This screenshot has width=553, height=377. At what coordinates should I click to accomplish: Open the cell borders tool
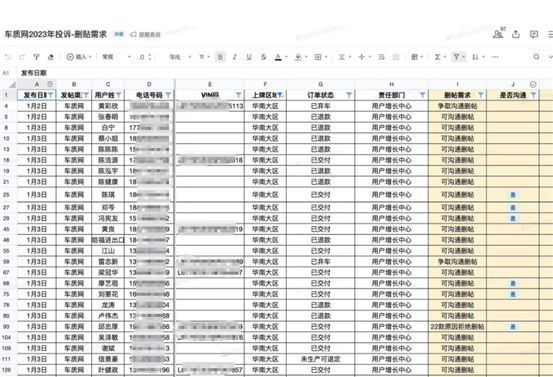coord(318,57)
